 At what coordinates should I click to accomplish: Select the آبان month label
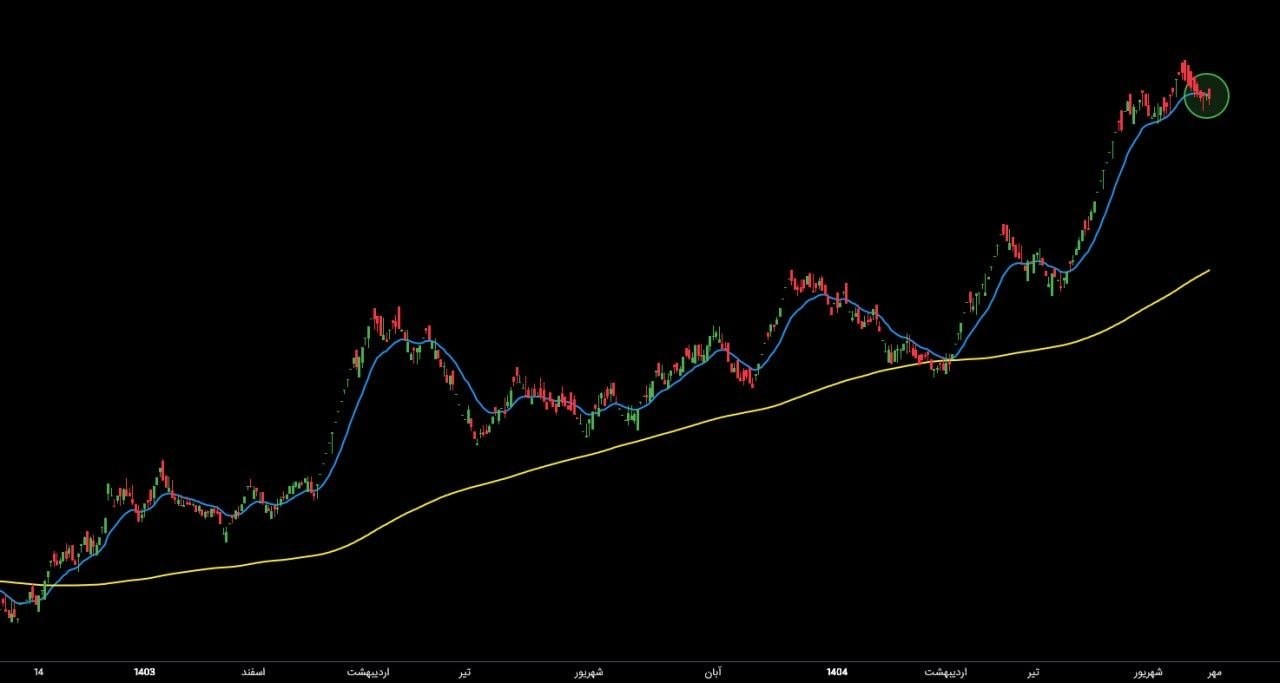point(712,672)
